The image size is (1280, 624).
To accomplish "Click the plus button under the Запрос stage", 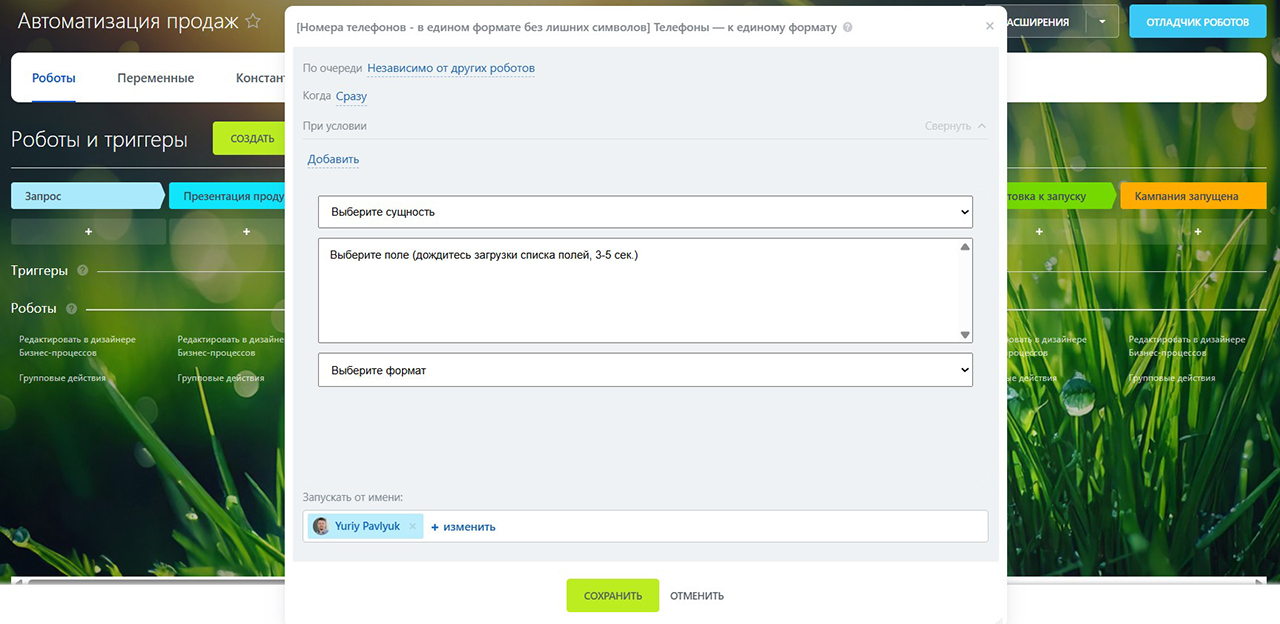I will click(88, 232).
